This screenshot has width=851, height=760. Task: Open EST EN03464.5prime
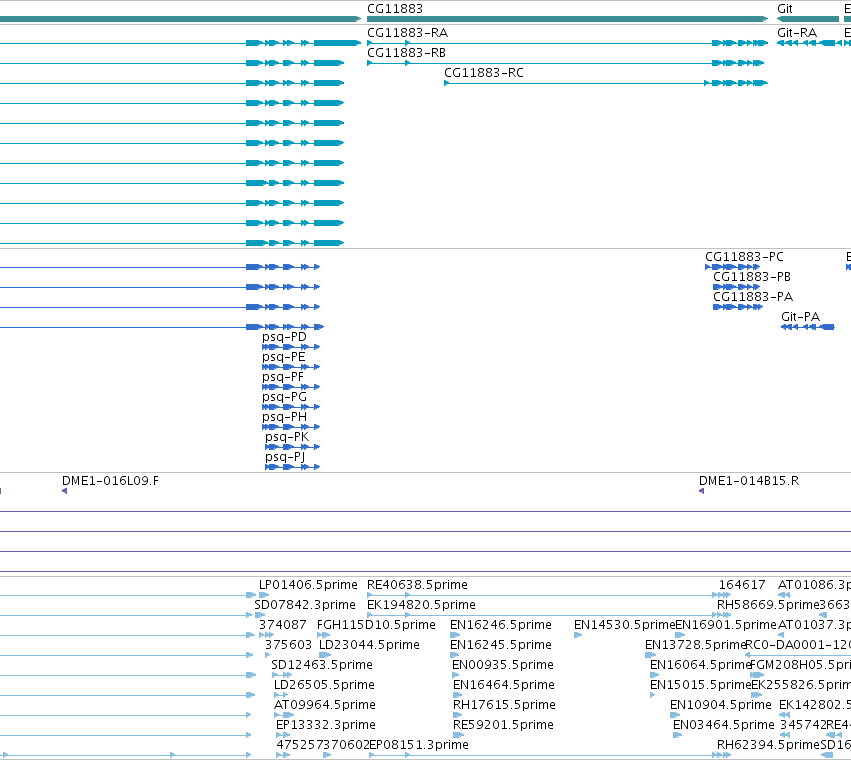tap(723, 725)
